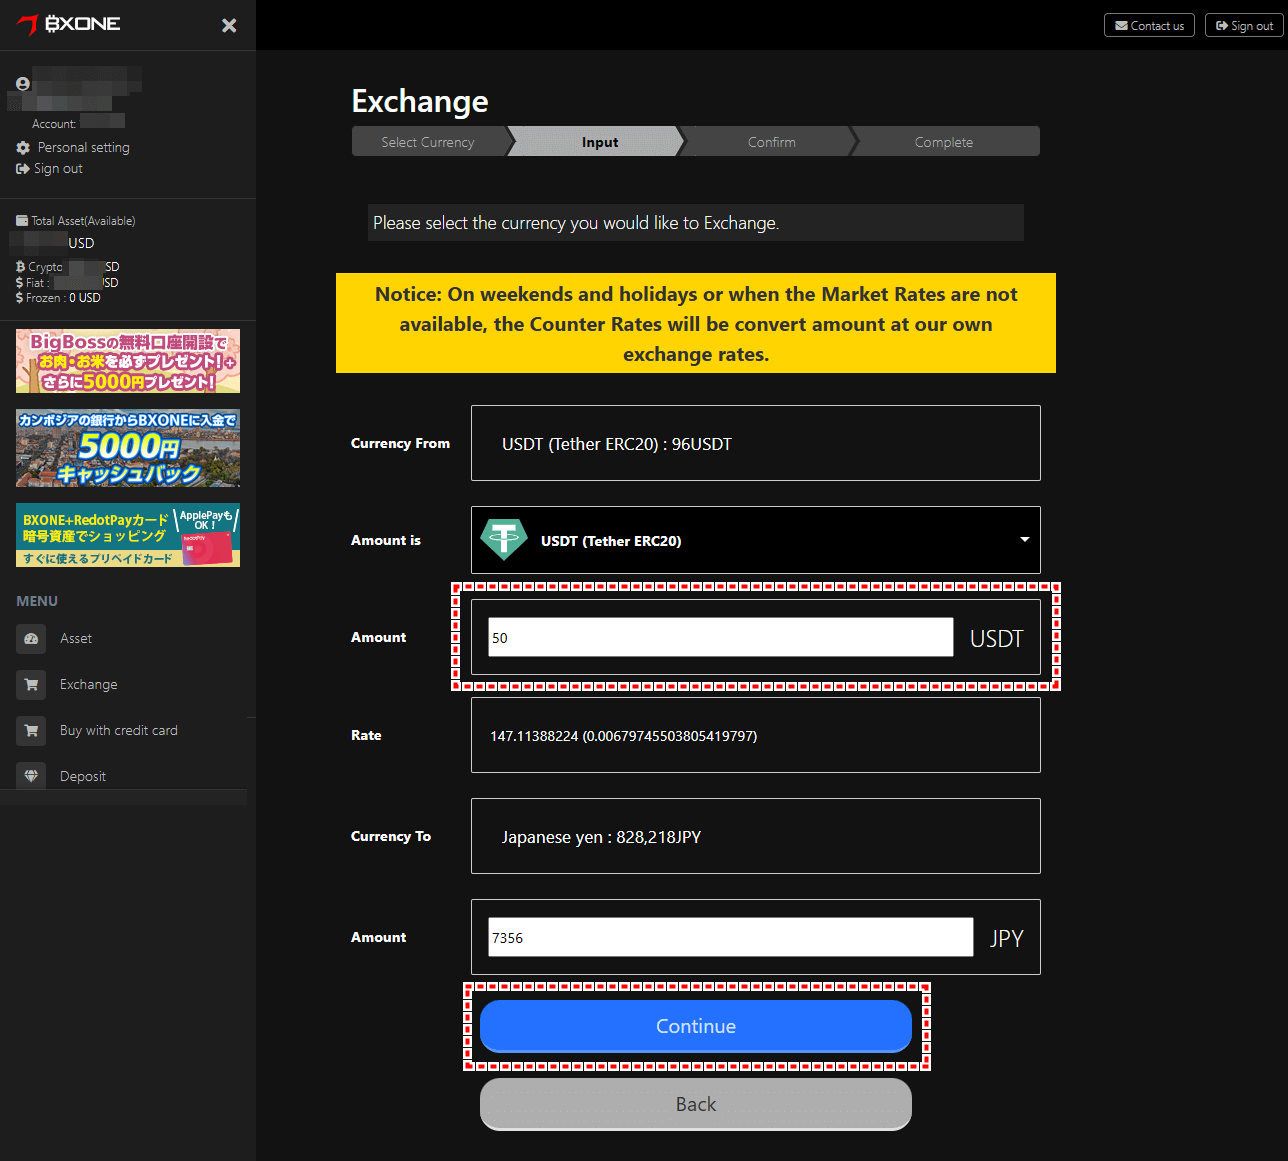Open Buy with credit card menu item
Image resolution: width=1288 pixels, height=1161 pixels.
(x=119, y=730)
